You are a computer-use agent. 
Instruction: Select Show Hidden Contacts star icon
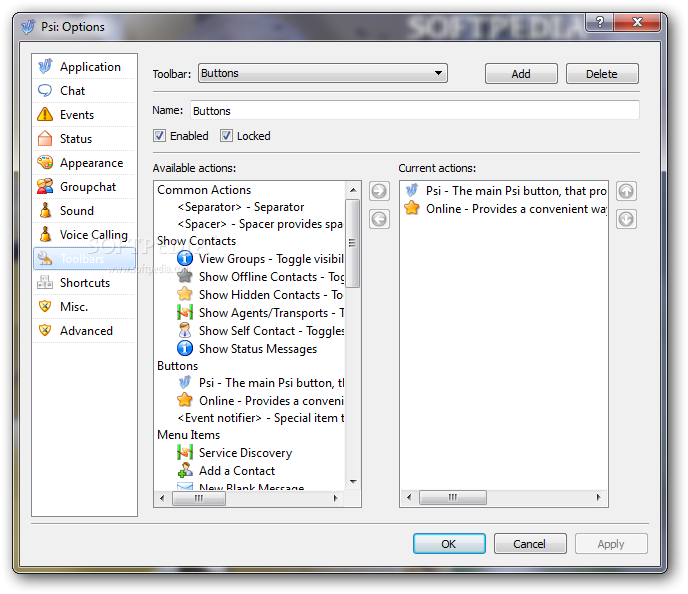[185, 294]
